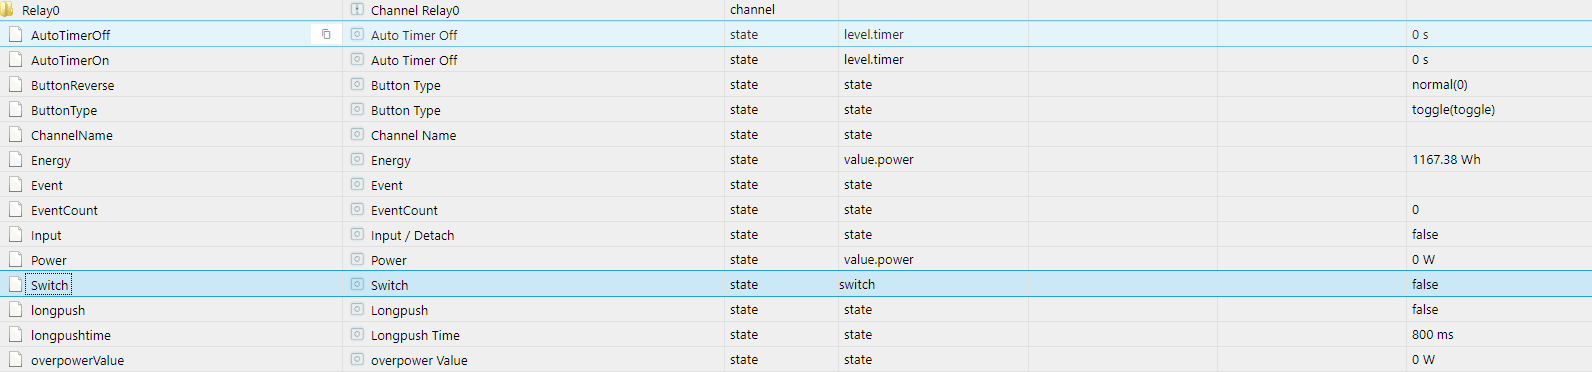
Task: Click the Relay0 folder icon
Action: (x=7, y=9)
